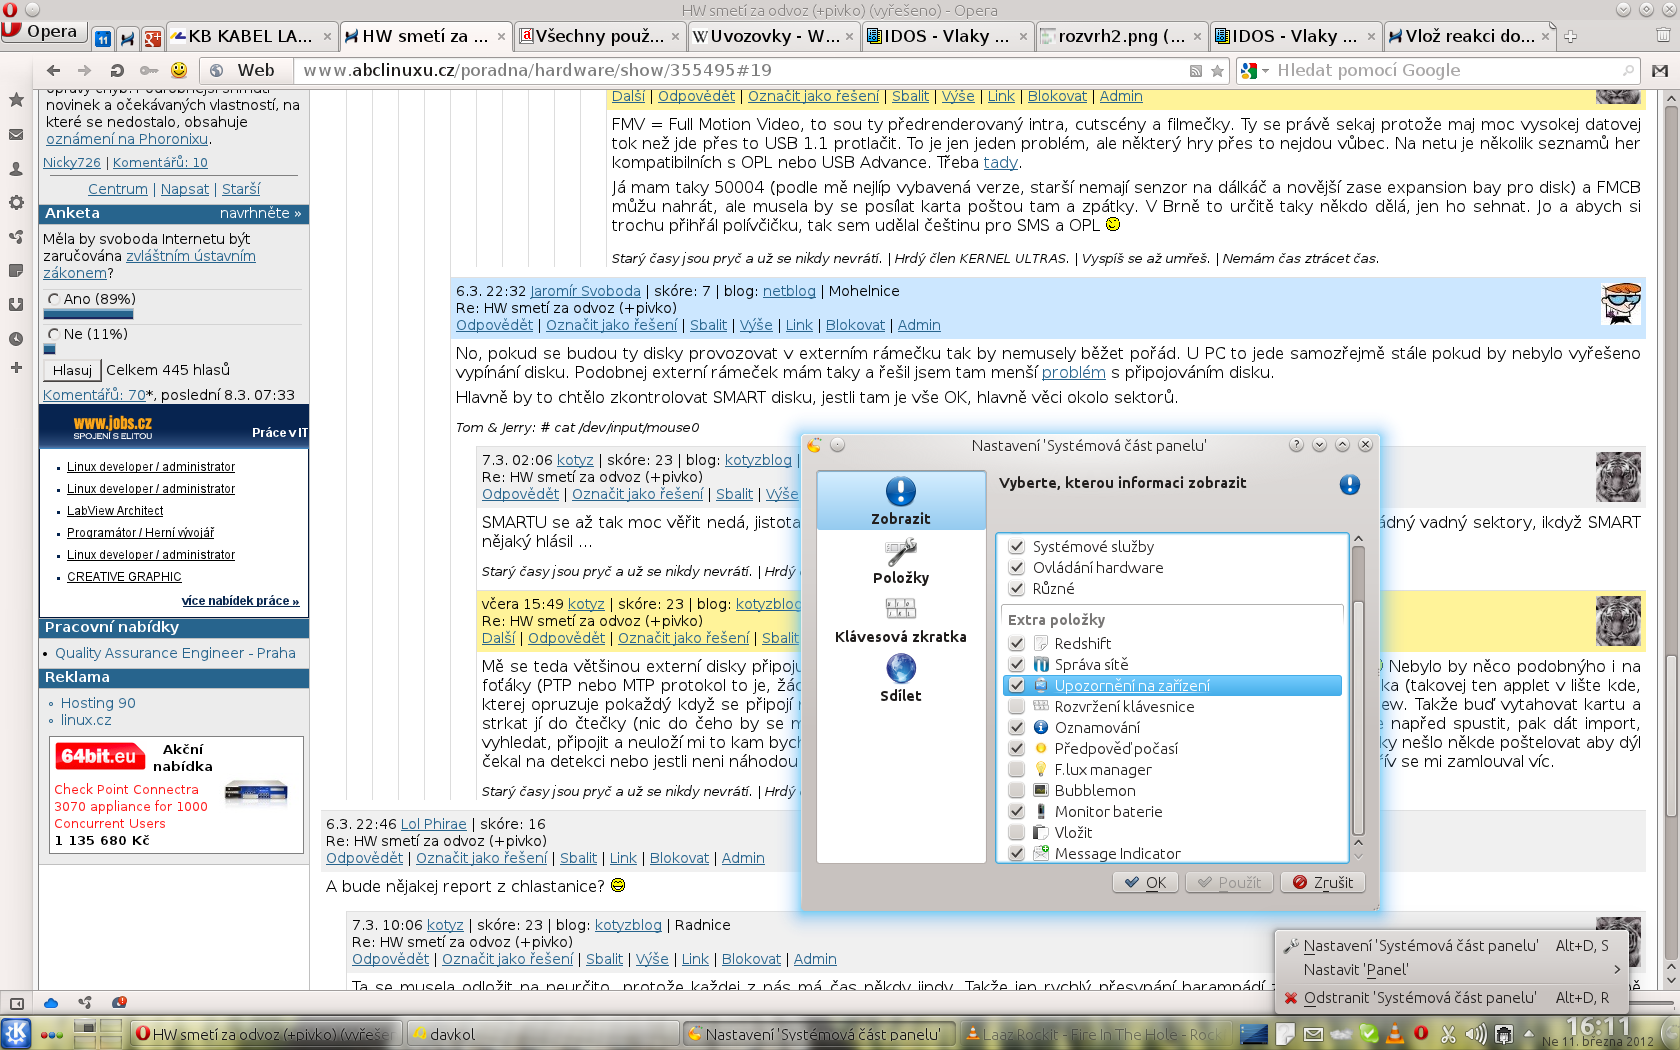Screen dimensions: 1680x1050
Task: Open the closed tabs trash dropdown
Action: (x=1663, y=36)
